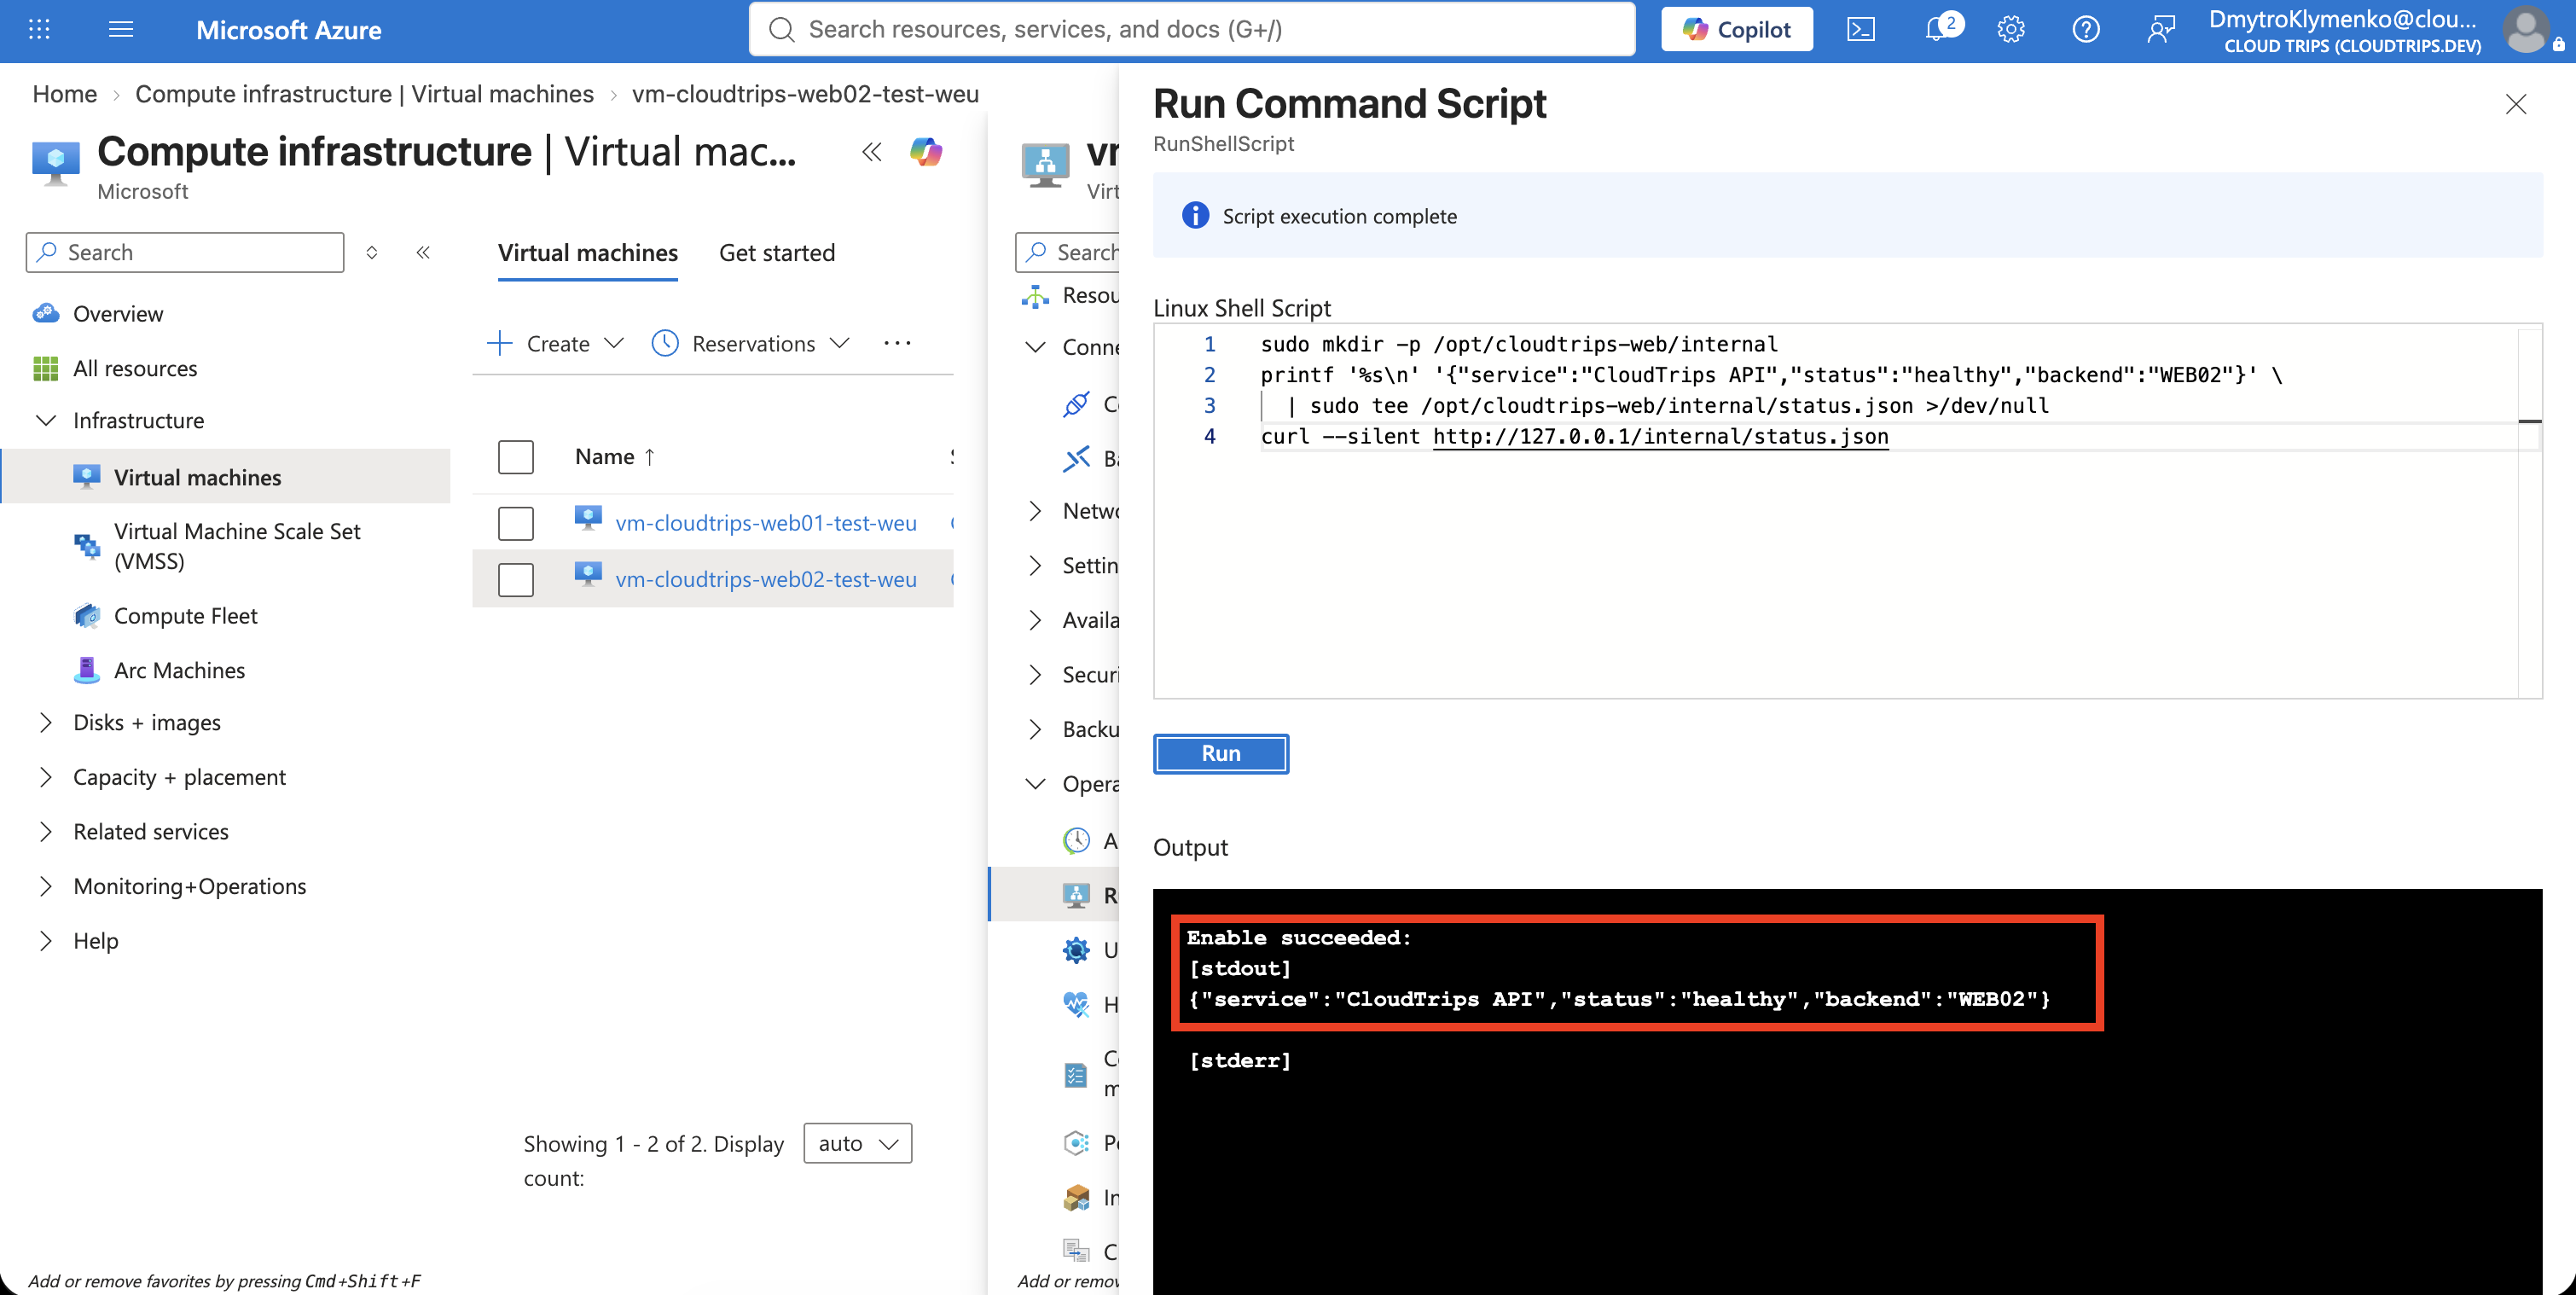
Task: Expand the Security group in VM menu
Action: point(1036,675)
